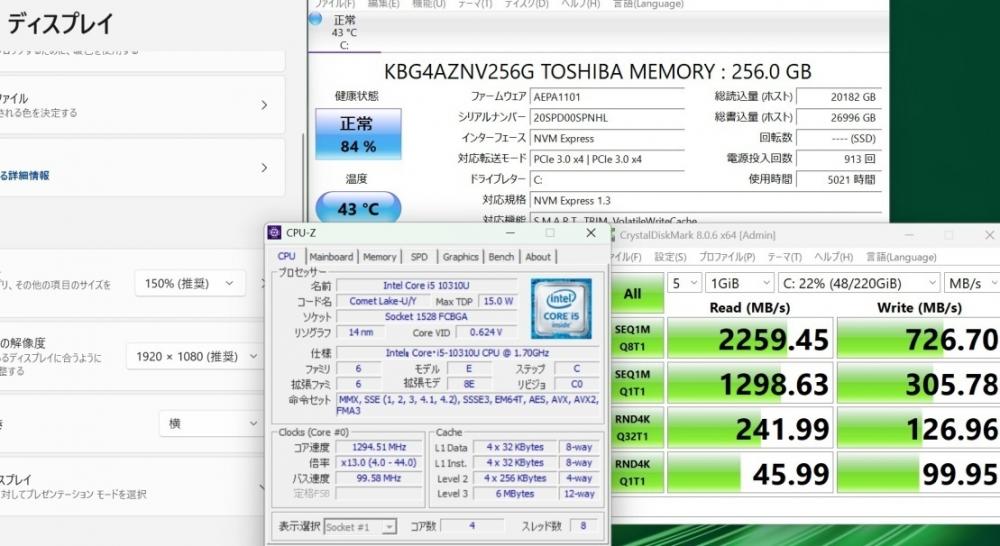Run the SEQ1M Q1T1 test
The height and width of the screenshot is (546, 1000).
pyautogui.click(x=632, y=383)
